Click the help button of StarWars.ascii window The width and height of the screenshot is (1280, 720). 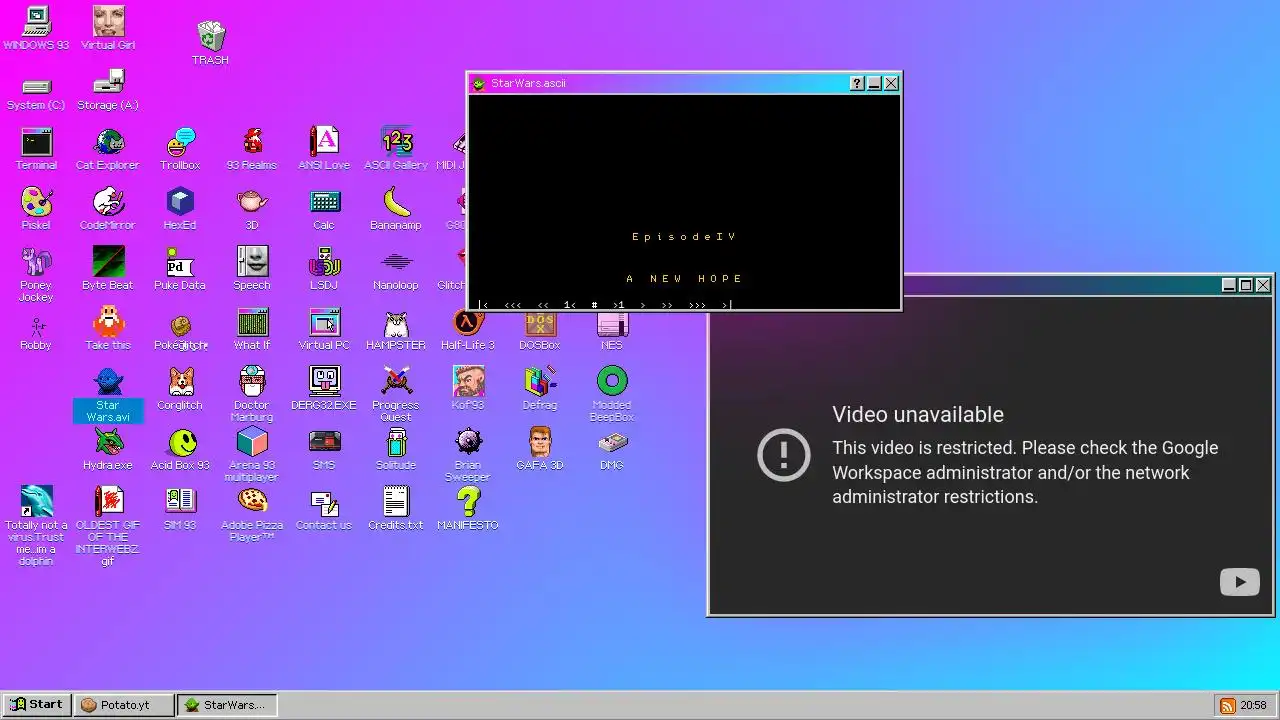pyautogui.click(x=857, y=83)
